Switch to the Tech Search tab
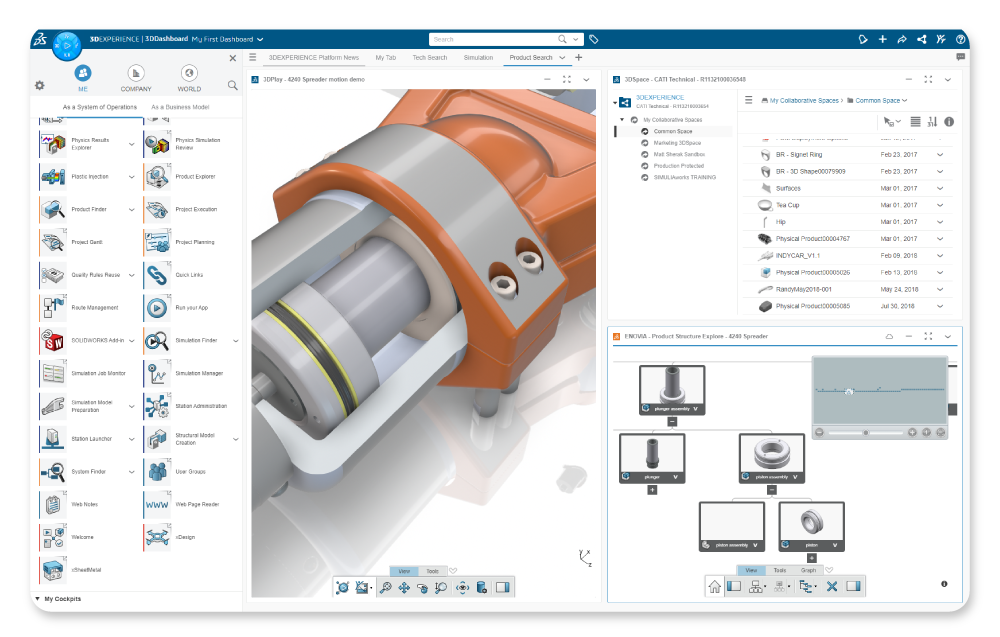This screenshot has height=637, width=1000. tap(430, 58)
